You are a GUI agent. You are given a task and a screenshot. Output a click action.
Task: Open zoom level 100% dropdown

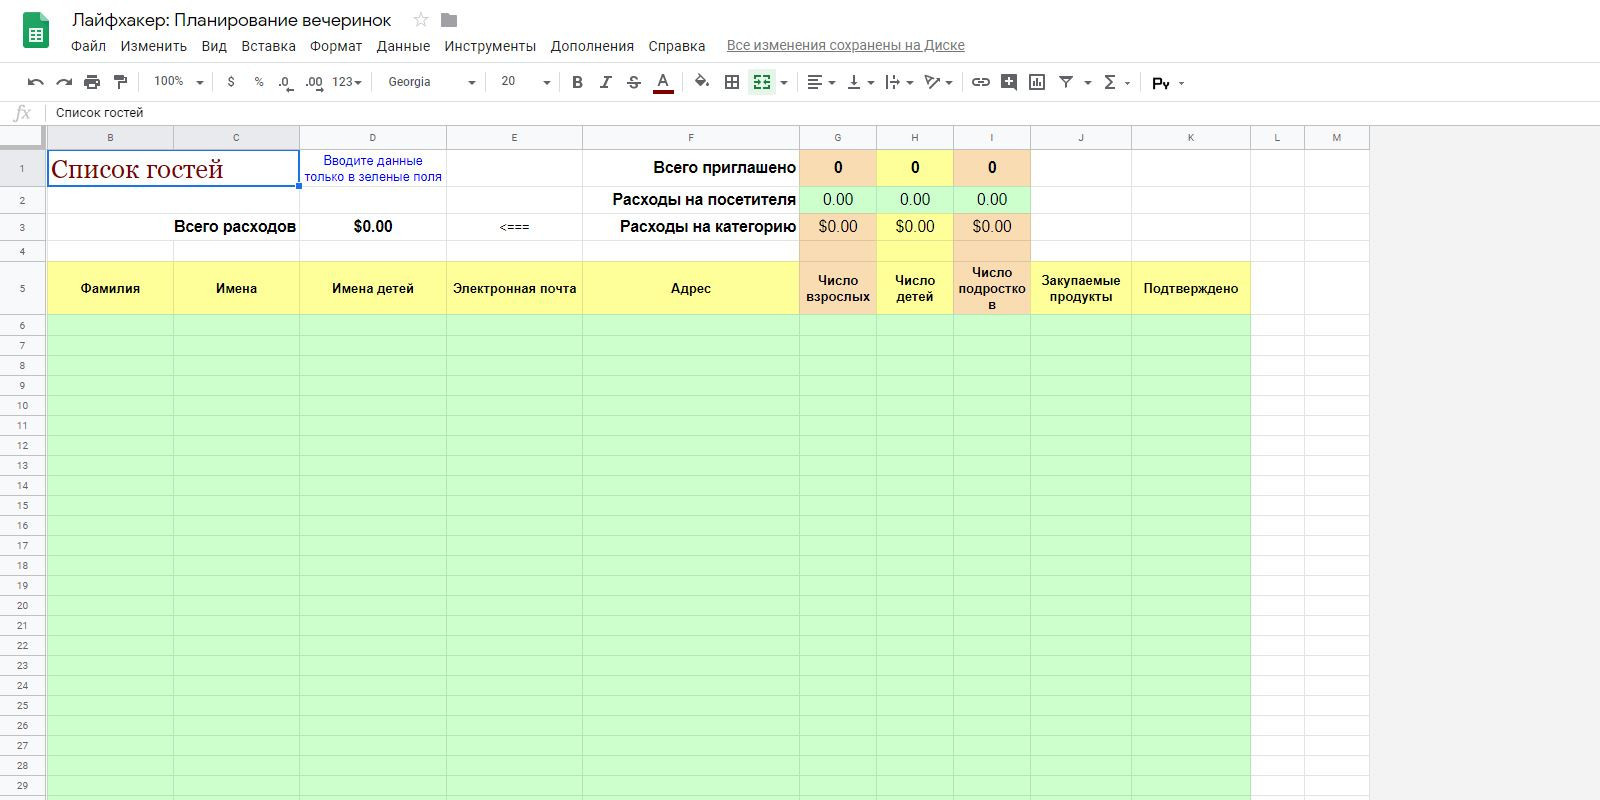tap(178, 82)
